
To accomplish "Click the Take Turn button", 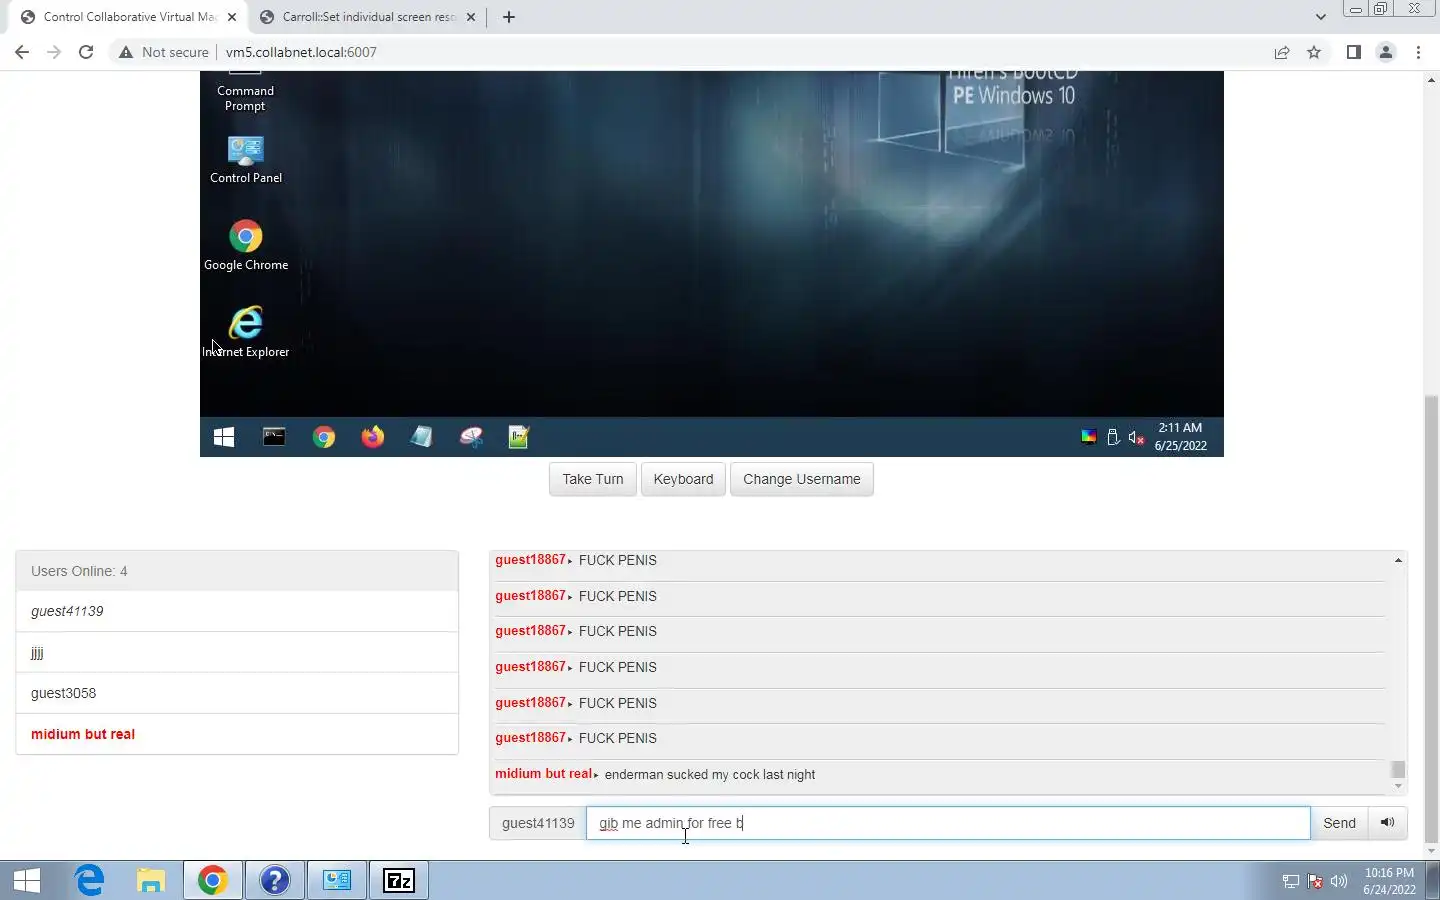I will tap(593, 479).
